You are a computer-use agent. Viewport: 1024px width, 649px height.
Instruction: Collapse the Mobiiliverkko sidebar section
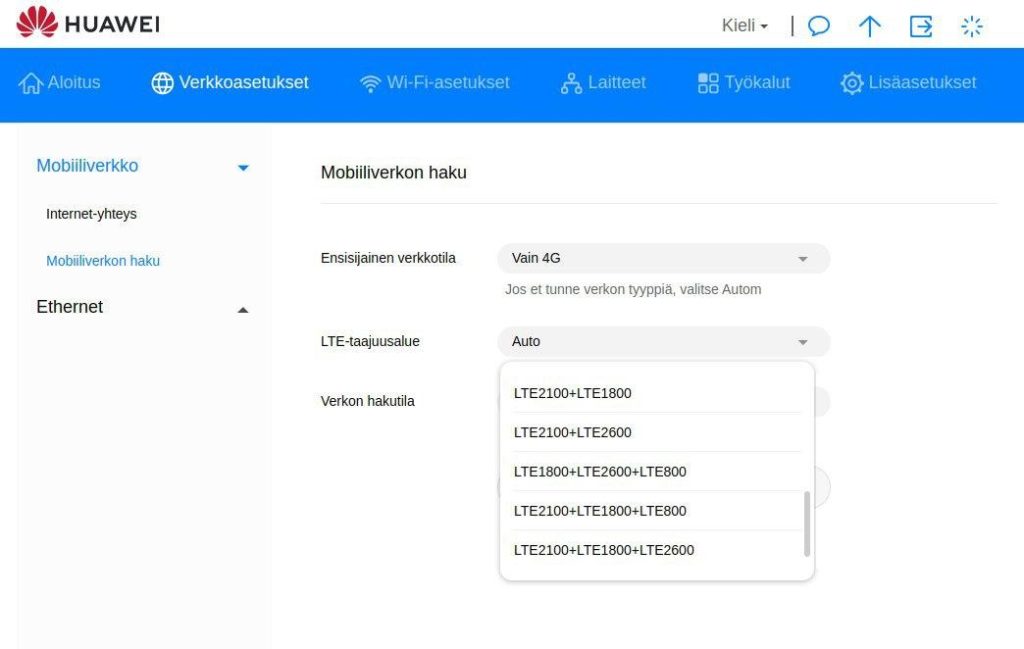(243, 168)
